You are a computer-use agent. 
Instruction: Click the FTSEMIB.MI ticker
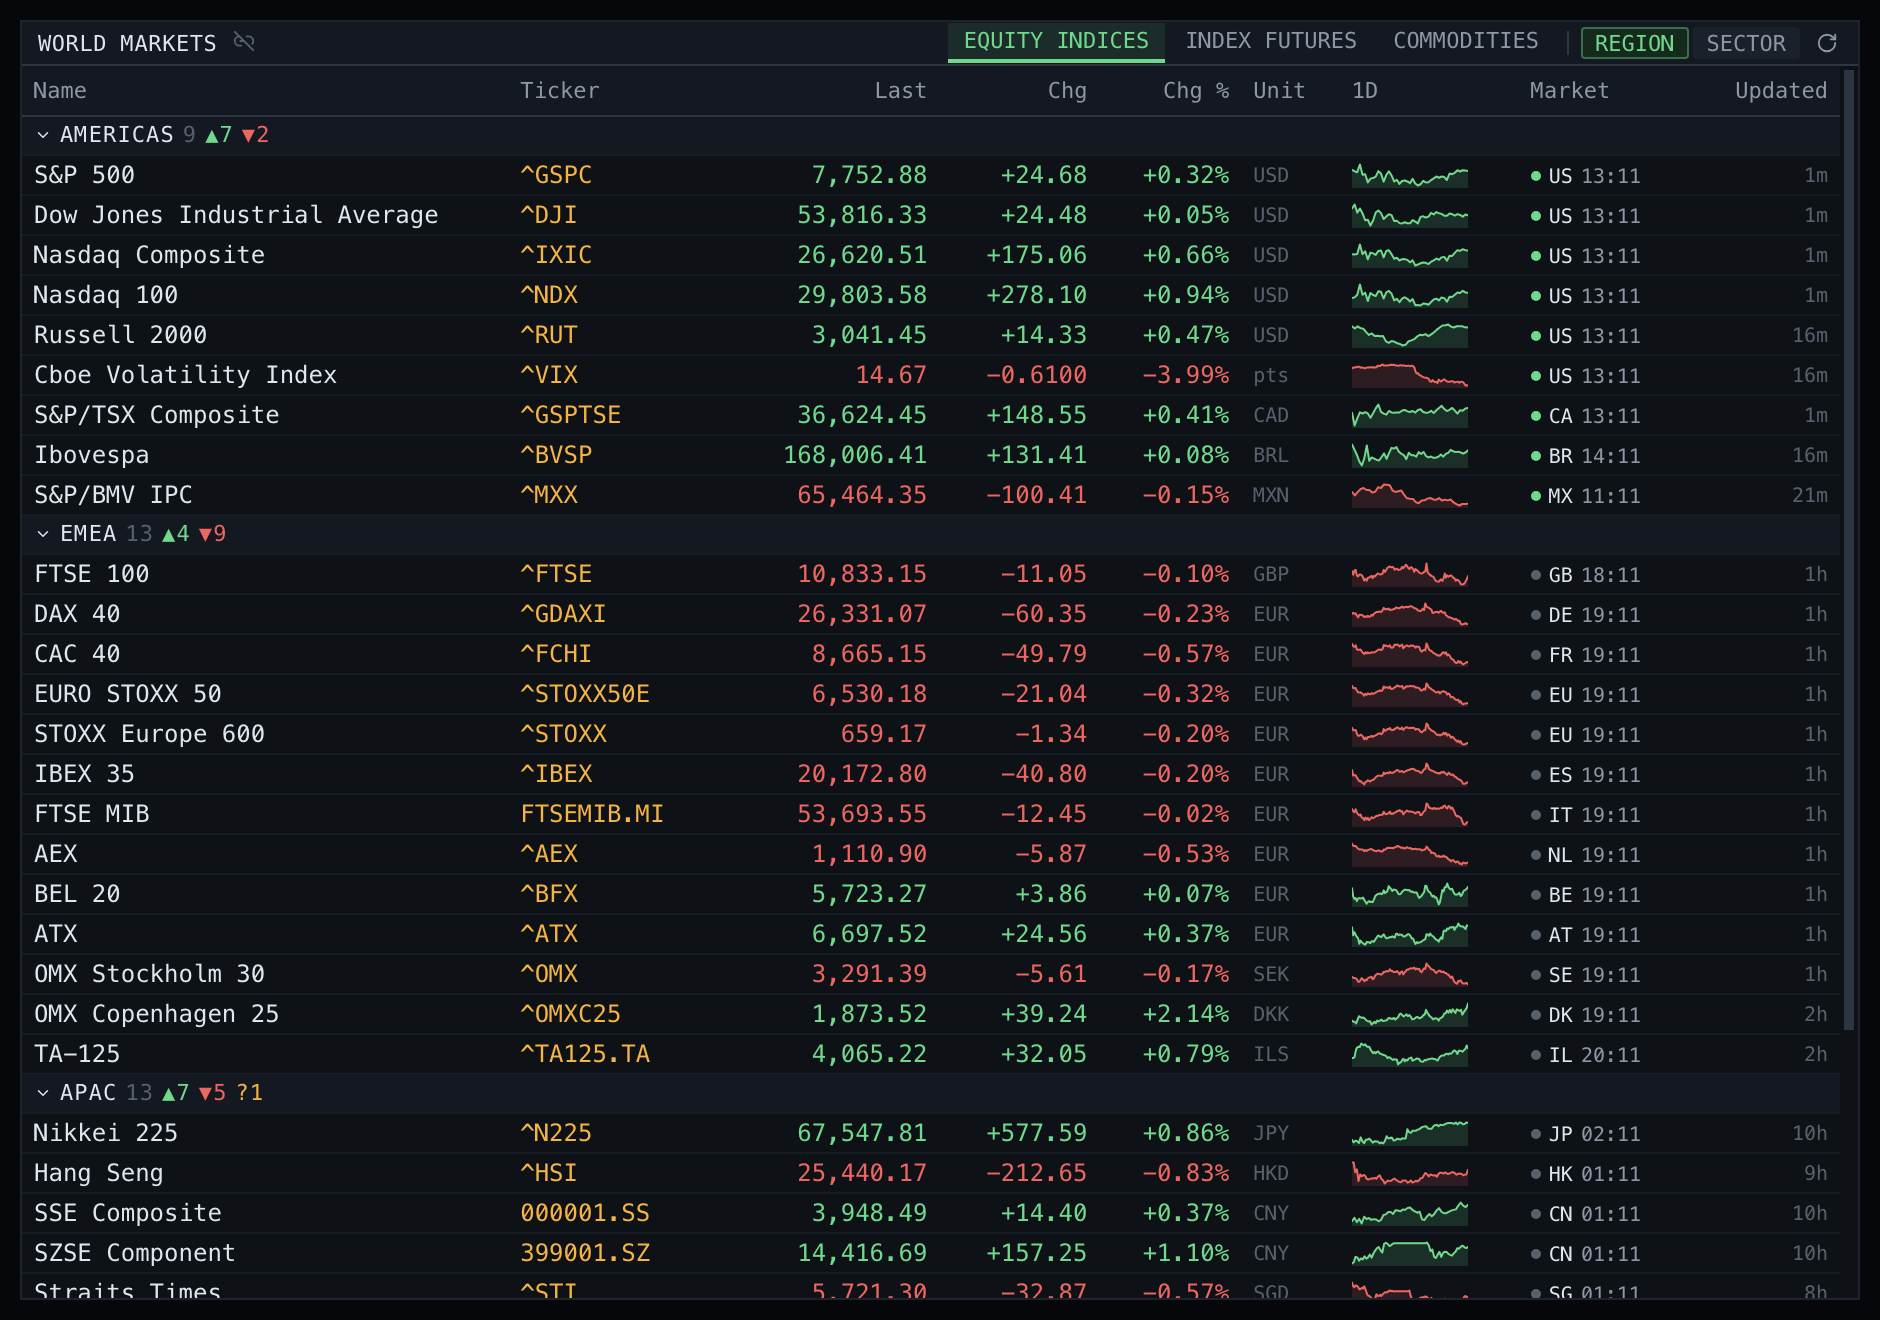[x=592, y=815]
